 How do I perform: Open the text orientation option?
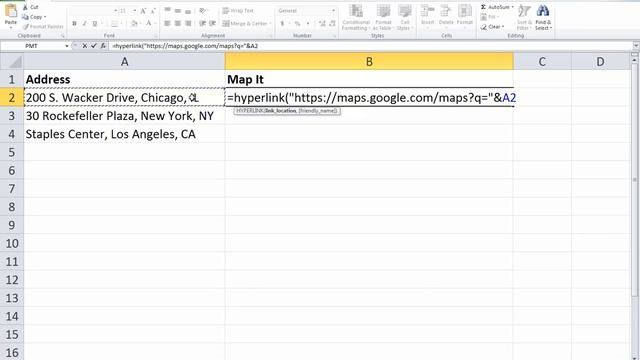point(202,10)
